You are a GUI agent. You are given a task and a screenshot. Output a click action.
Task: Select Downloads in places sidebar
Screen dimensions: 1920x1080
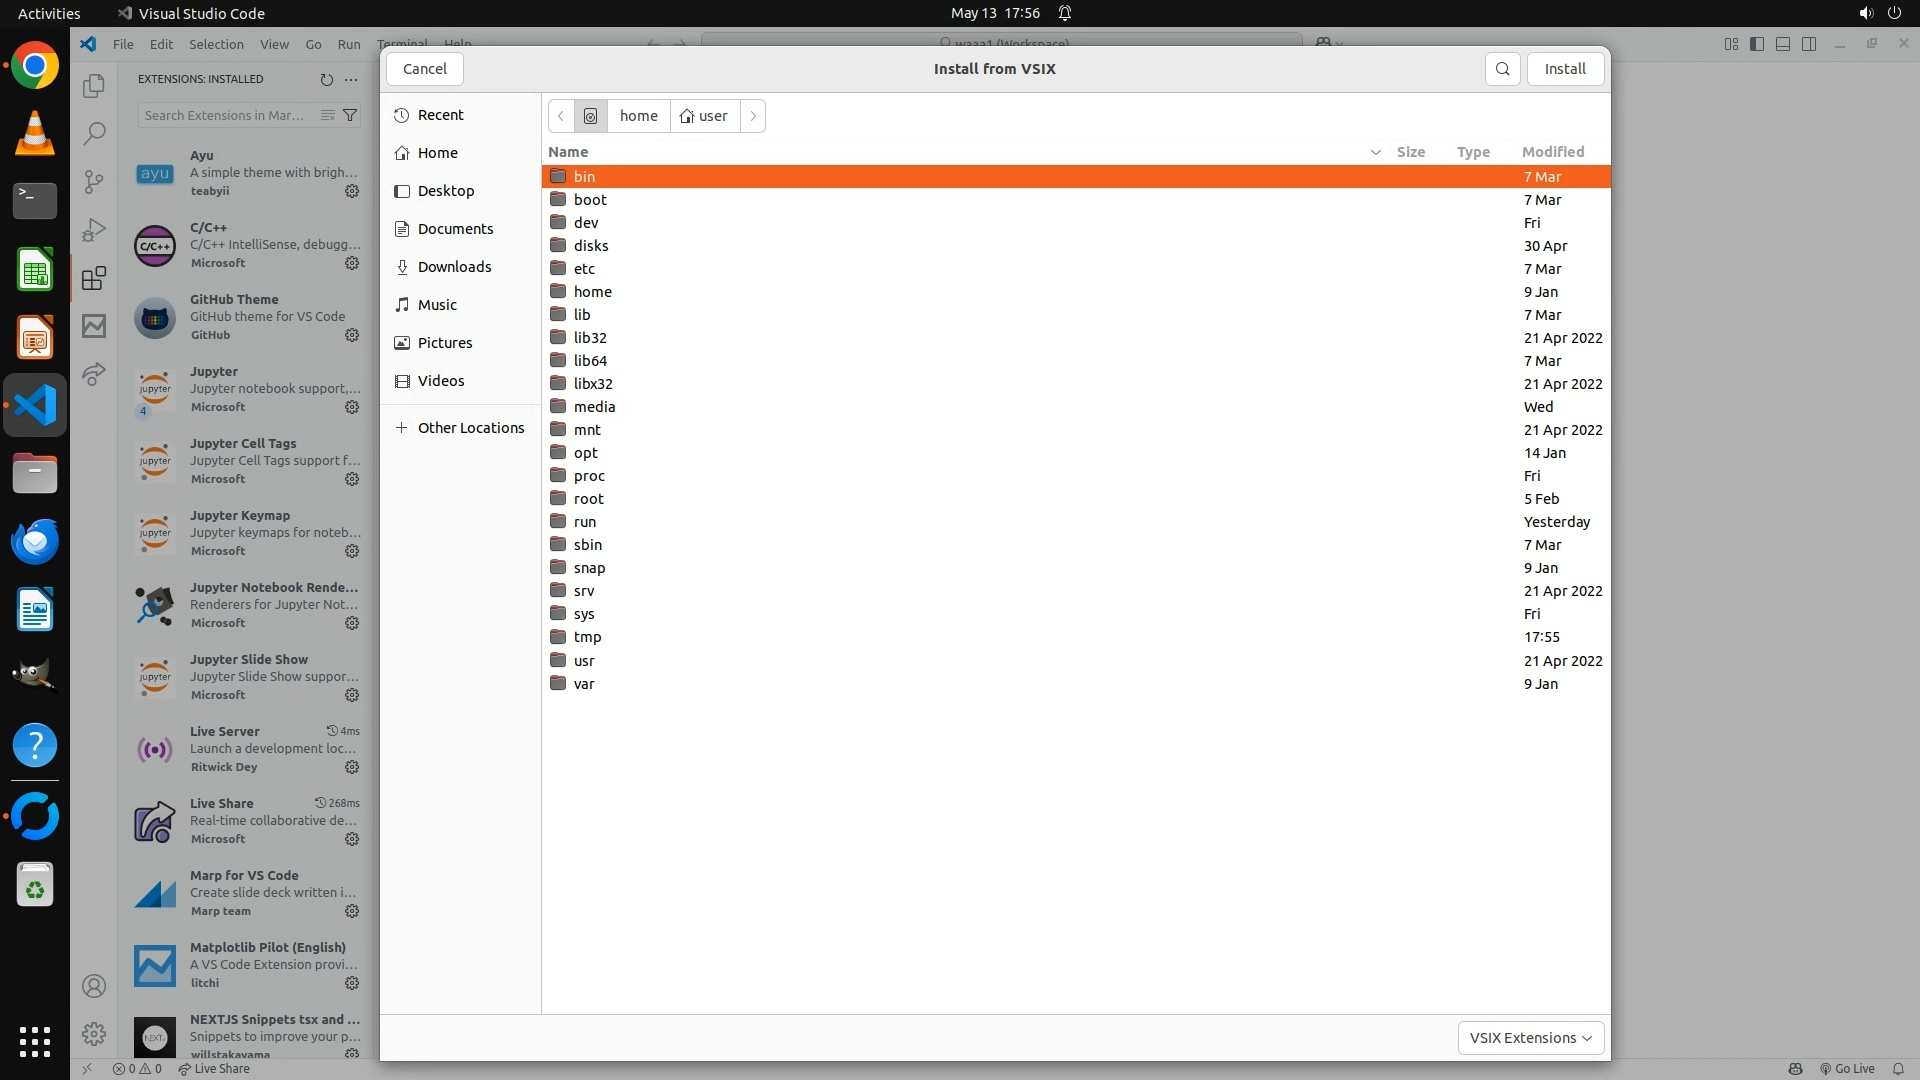click(x=454, y=267)
